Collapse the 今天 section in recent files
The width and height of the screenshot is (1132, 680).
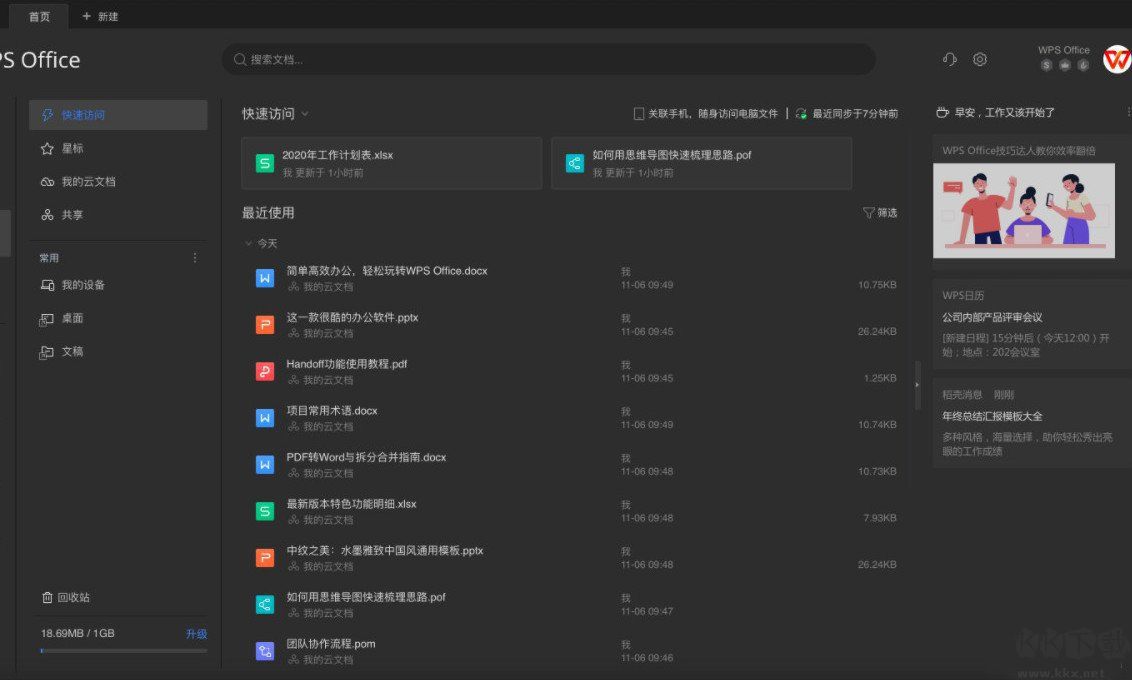247,243
